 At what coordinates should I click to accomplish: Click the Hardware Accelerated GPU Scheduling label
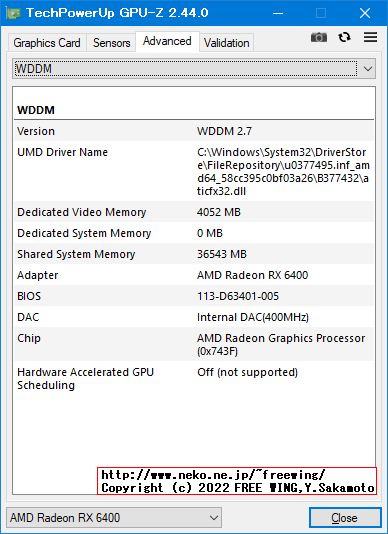click(85, 379)
